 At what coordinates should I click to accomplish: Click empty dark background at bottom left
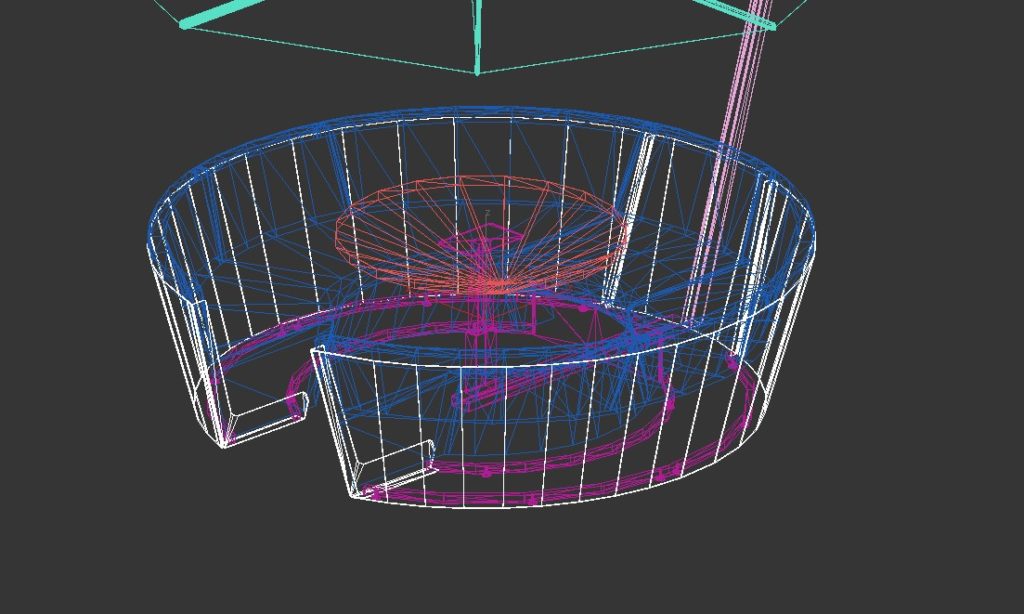[x=100, y=540]
